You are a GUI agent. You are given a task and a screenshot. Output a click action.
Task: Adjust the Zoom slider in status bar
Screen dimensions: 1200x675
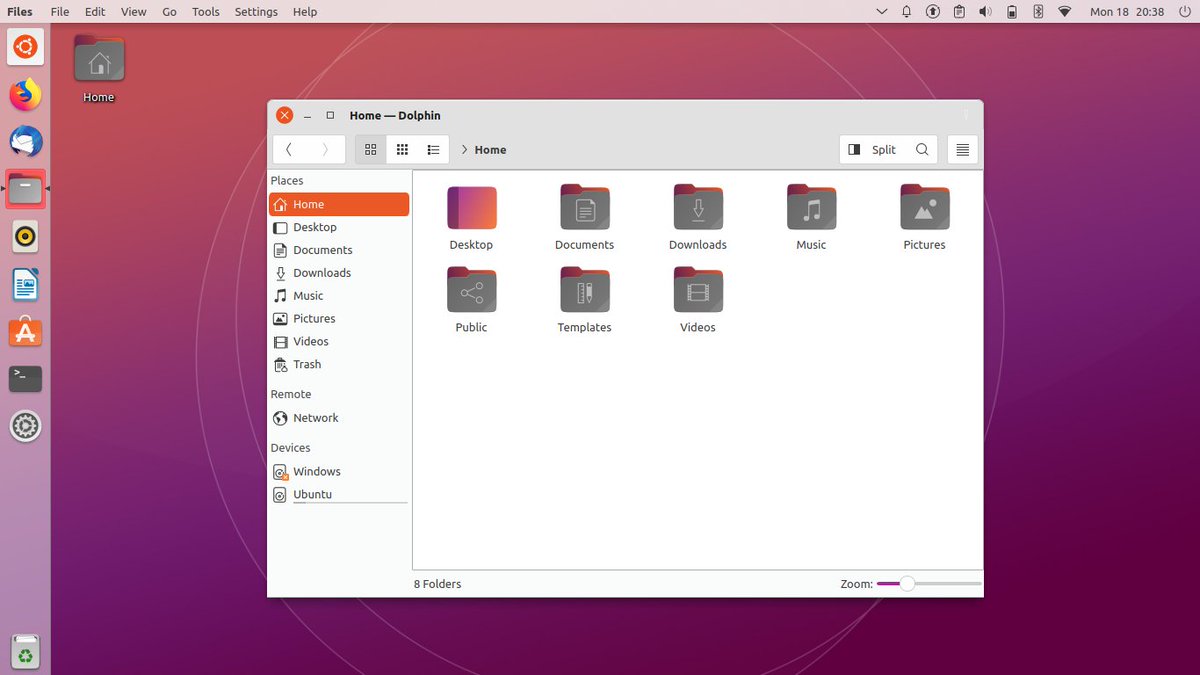[929, 584]
